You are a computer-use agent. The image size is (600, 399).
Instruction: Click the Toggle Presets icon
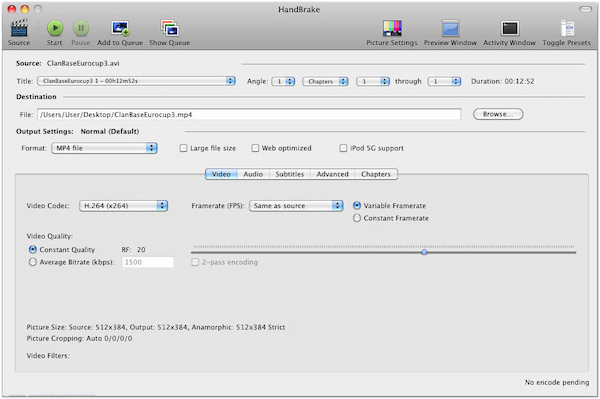[567, 28]
